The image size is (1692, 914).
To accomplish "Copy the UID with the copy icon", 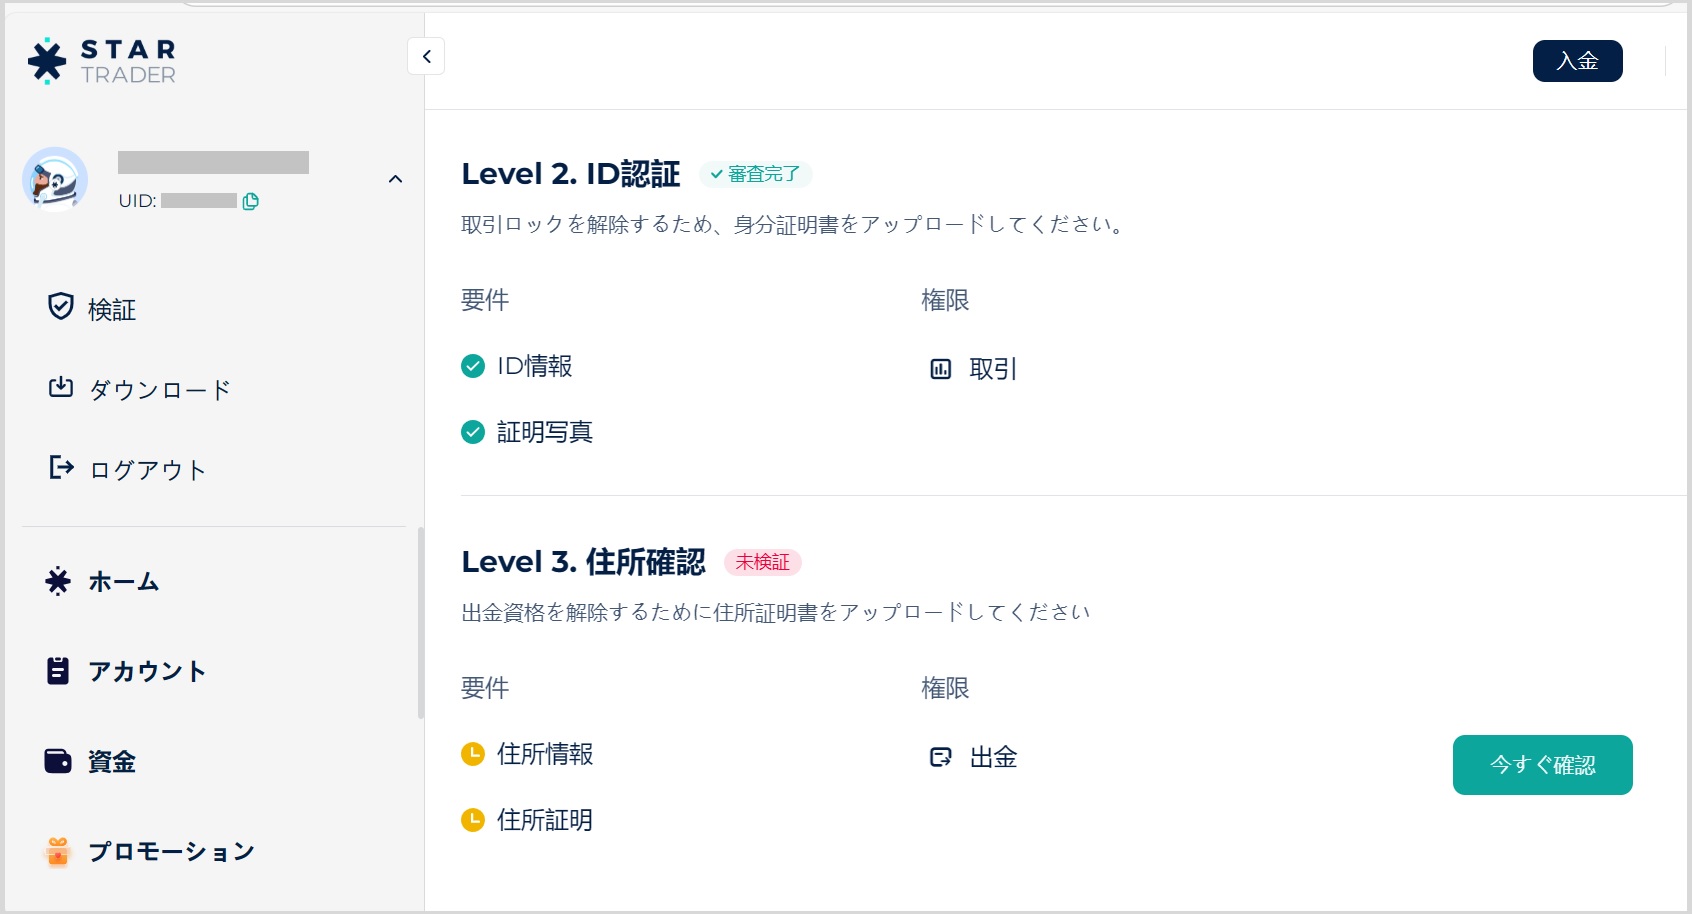I will click(x=251, y=201).
